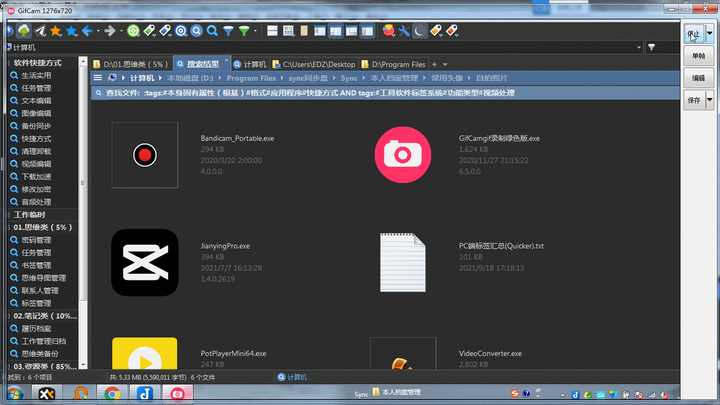Open the 计算机 link in status bar
Screen dimensions: 720x405
pos(292,377)
